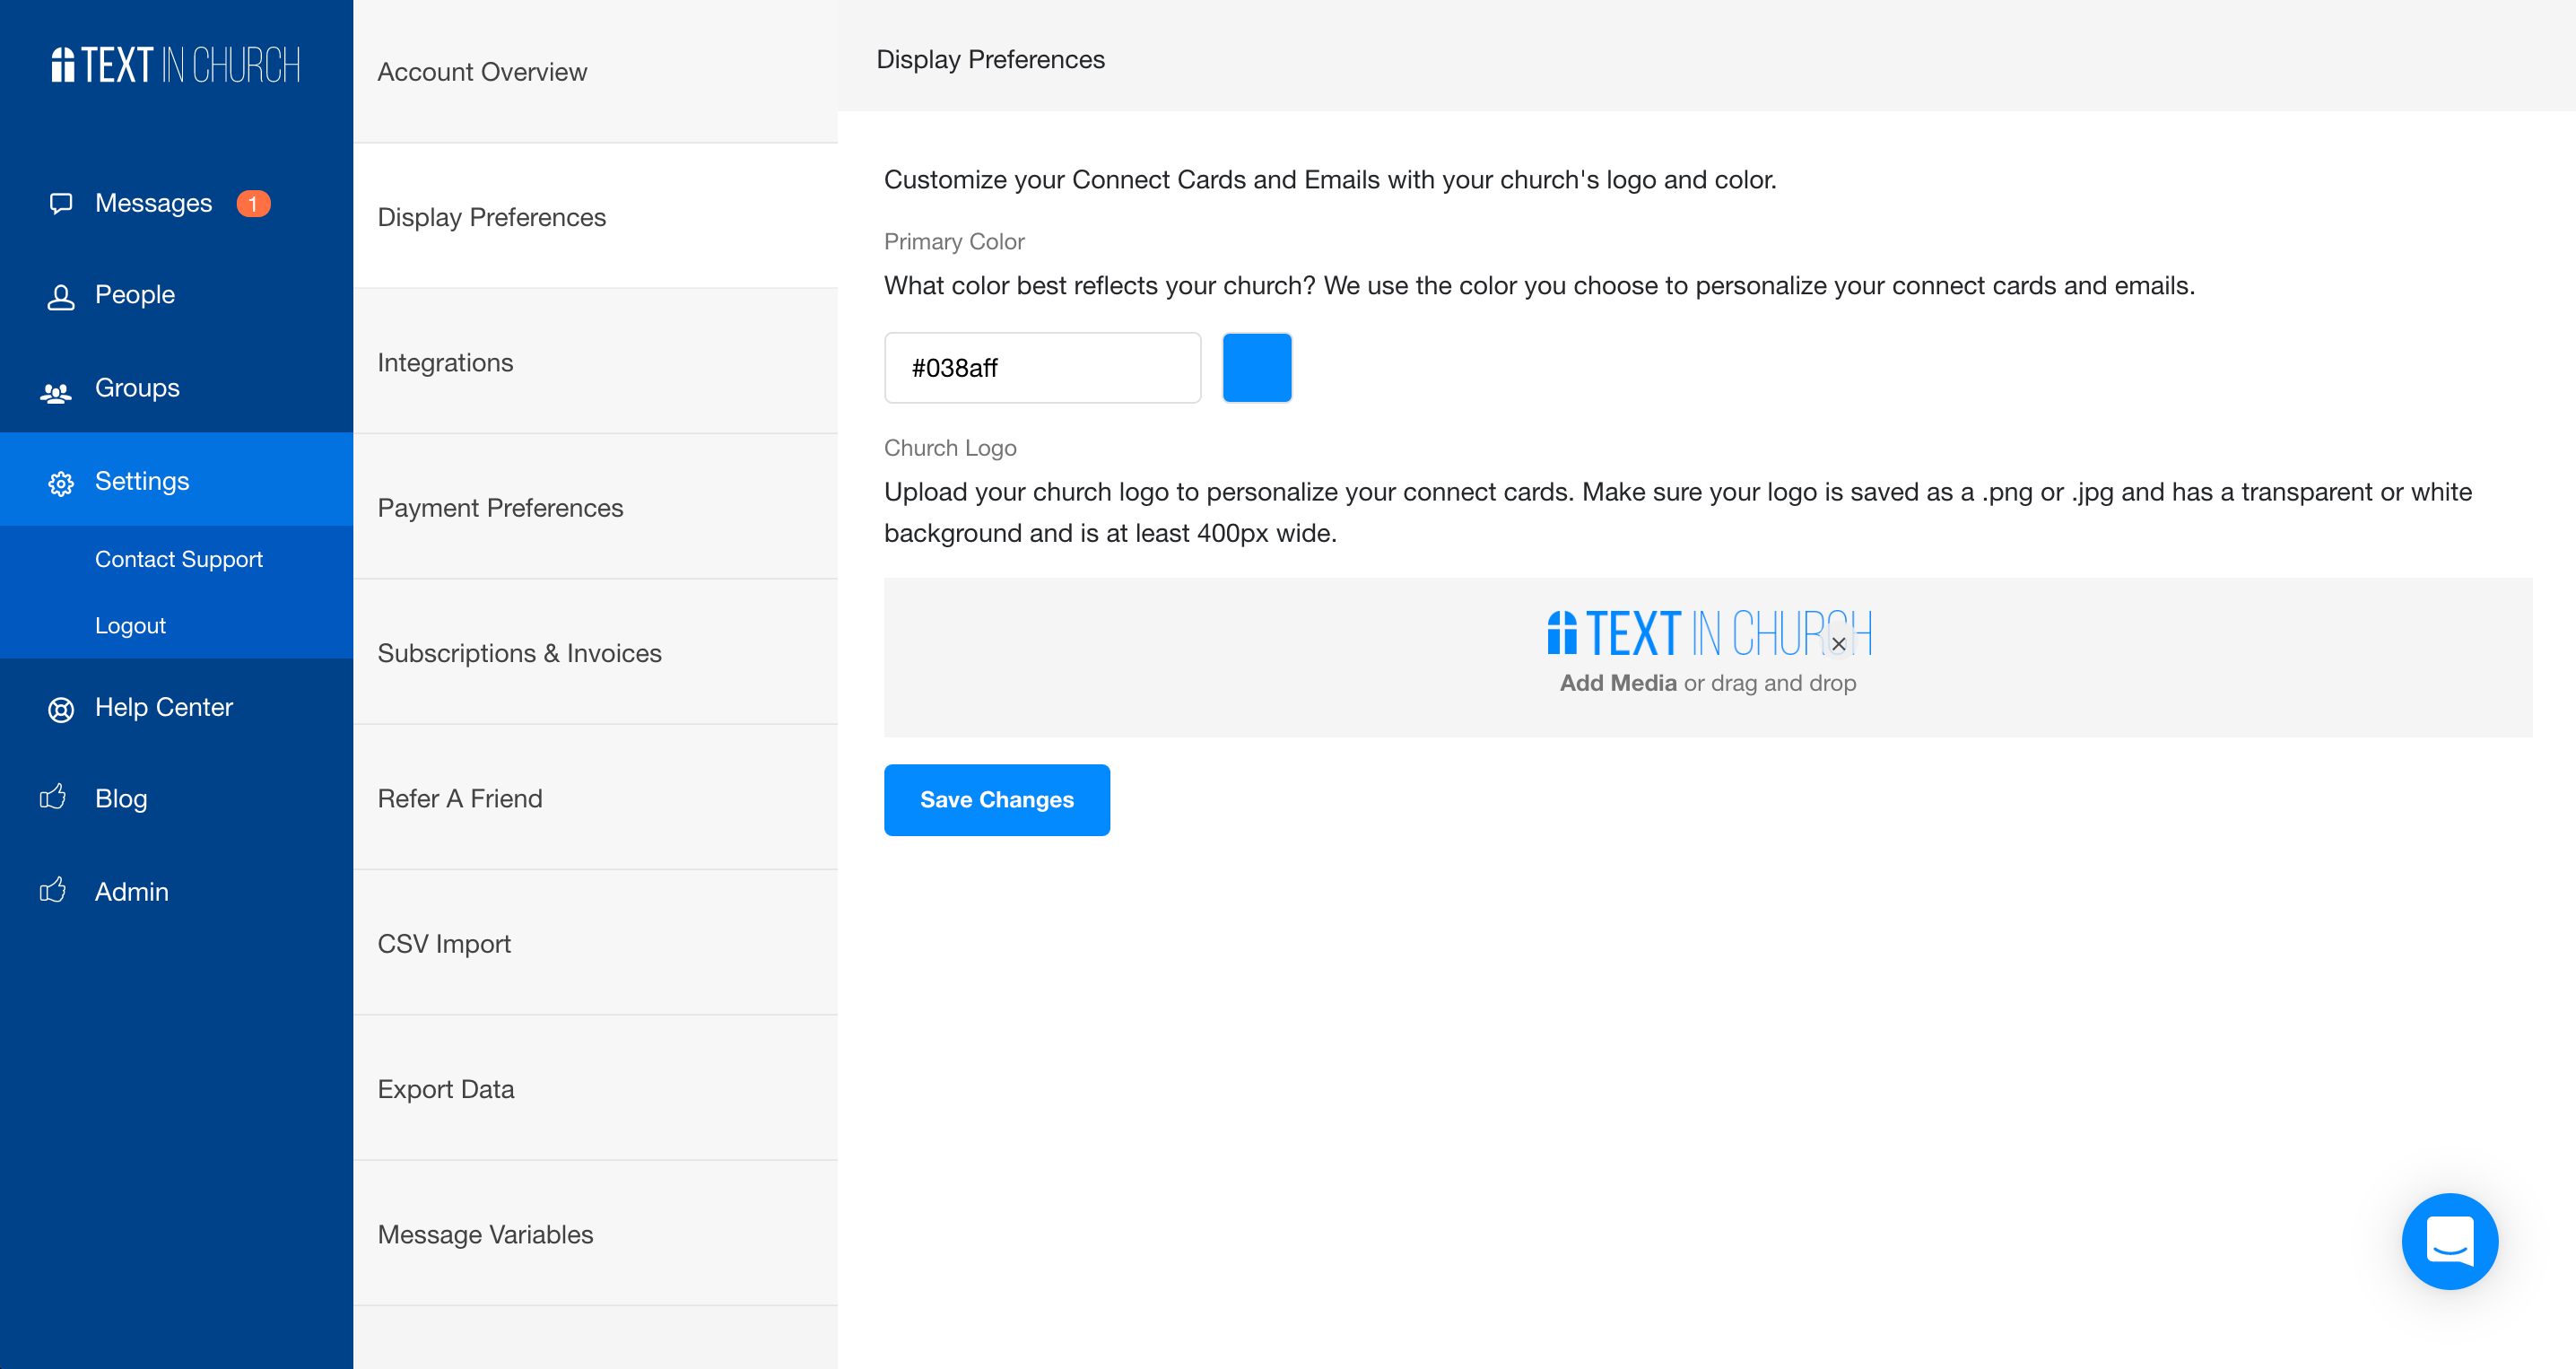
Task: Click the Messages speech bubble icon
Action: 61,204
